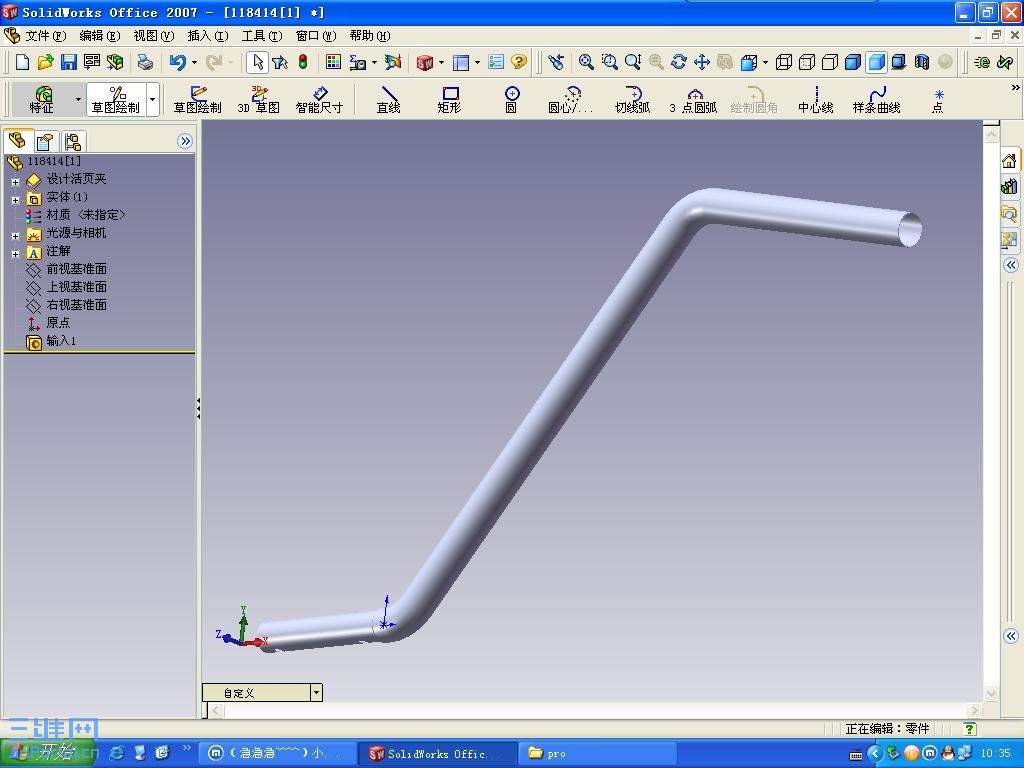Switch to the PropertyManager tab

(x=45, y=142)
